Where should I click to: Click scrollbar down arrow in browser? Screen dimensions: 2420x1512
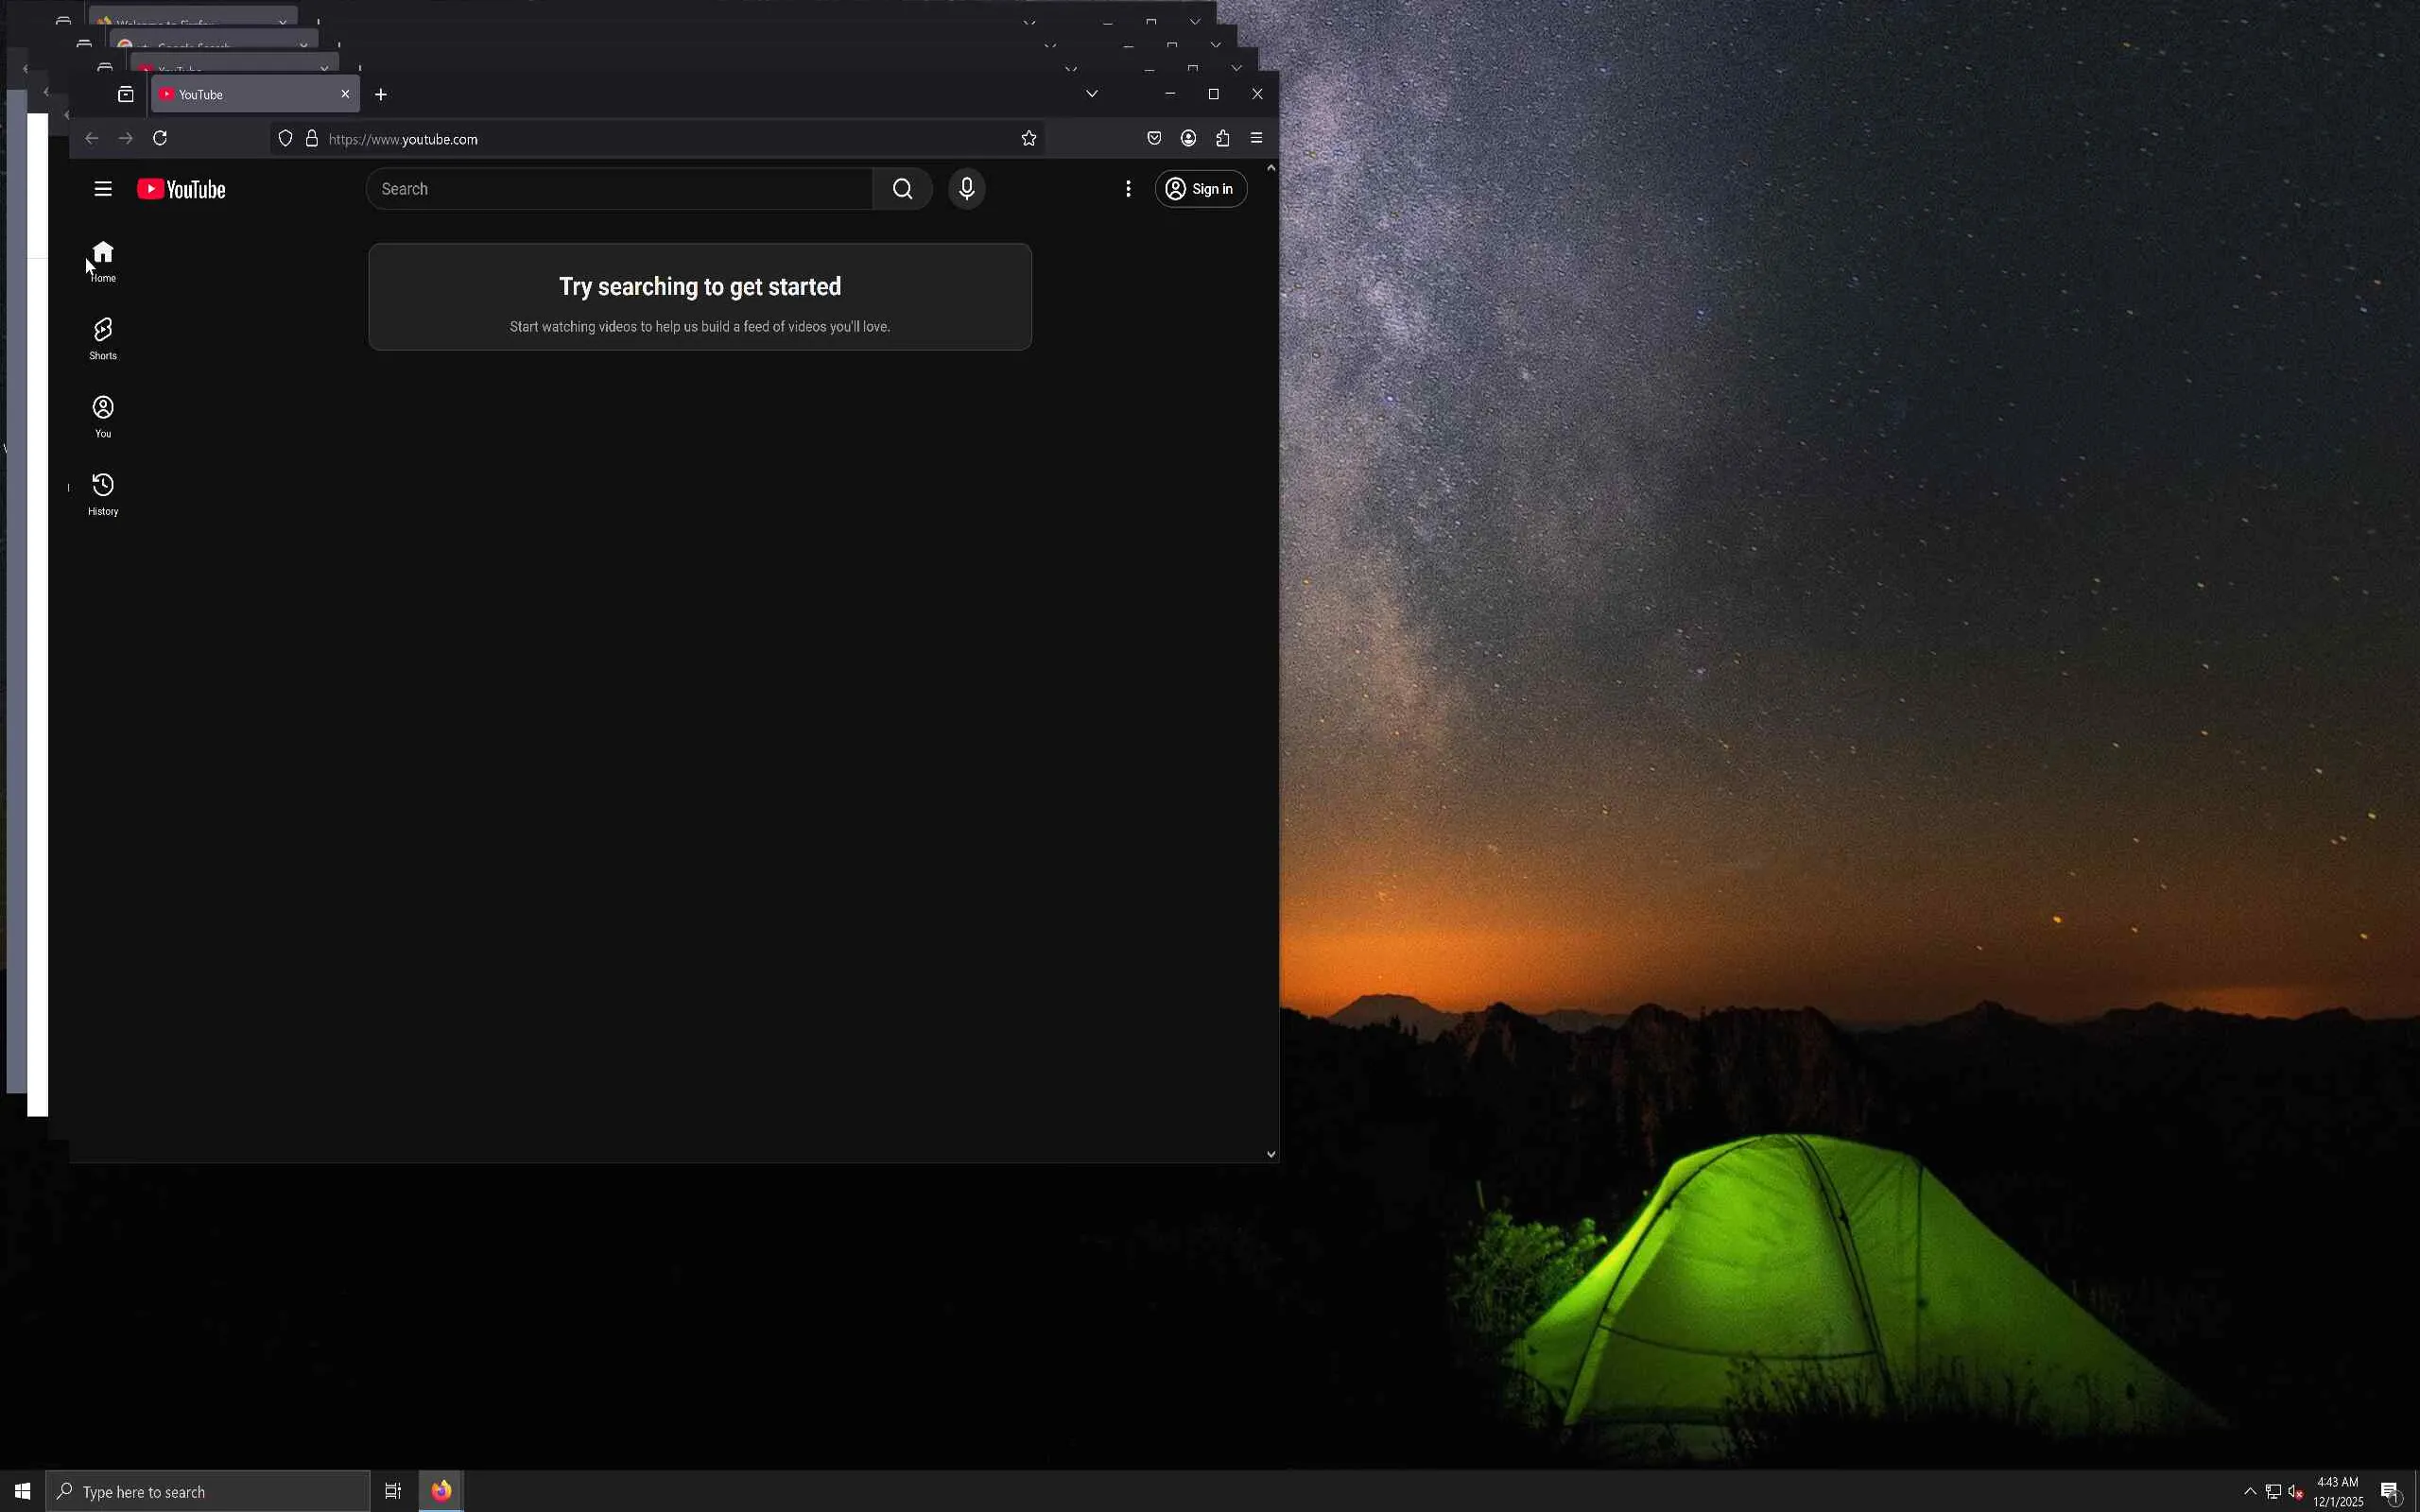point(1271,1154)
